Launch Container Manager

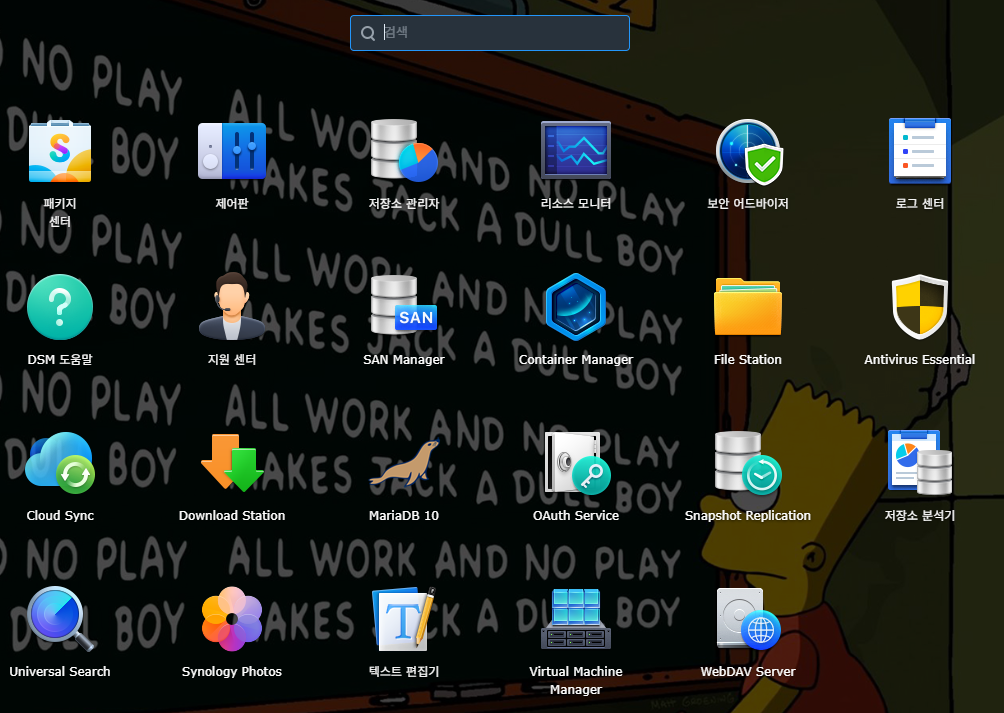point(576,308)
